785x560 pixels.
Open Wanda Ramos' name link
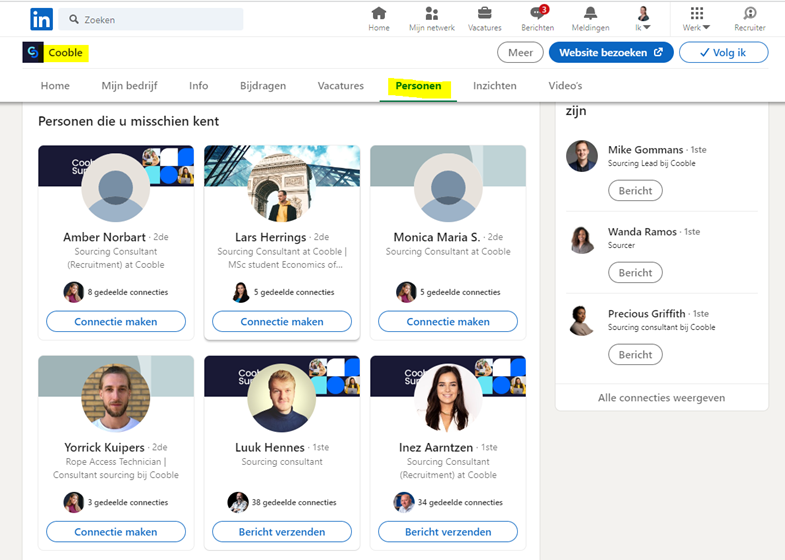click(642, 232)
